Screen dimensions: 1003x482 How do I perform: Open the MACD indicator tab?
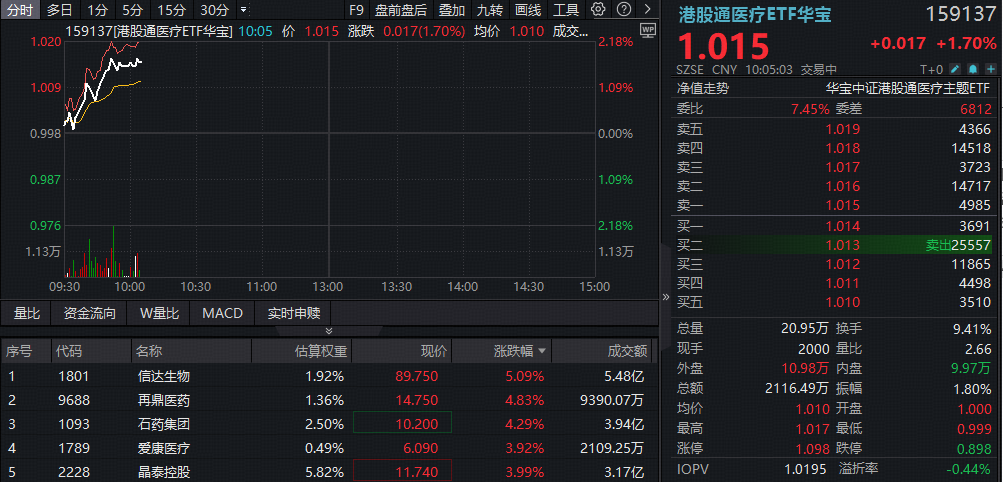click(223, 313)
